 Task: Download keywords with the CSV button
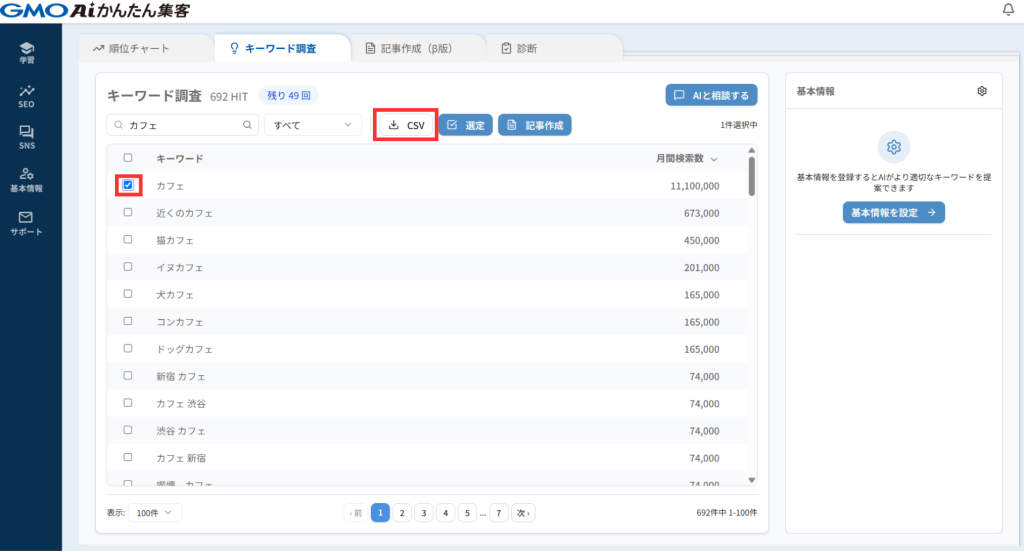tap(405, 125)
